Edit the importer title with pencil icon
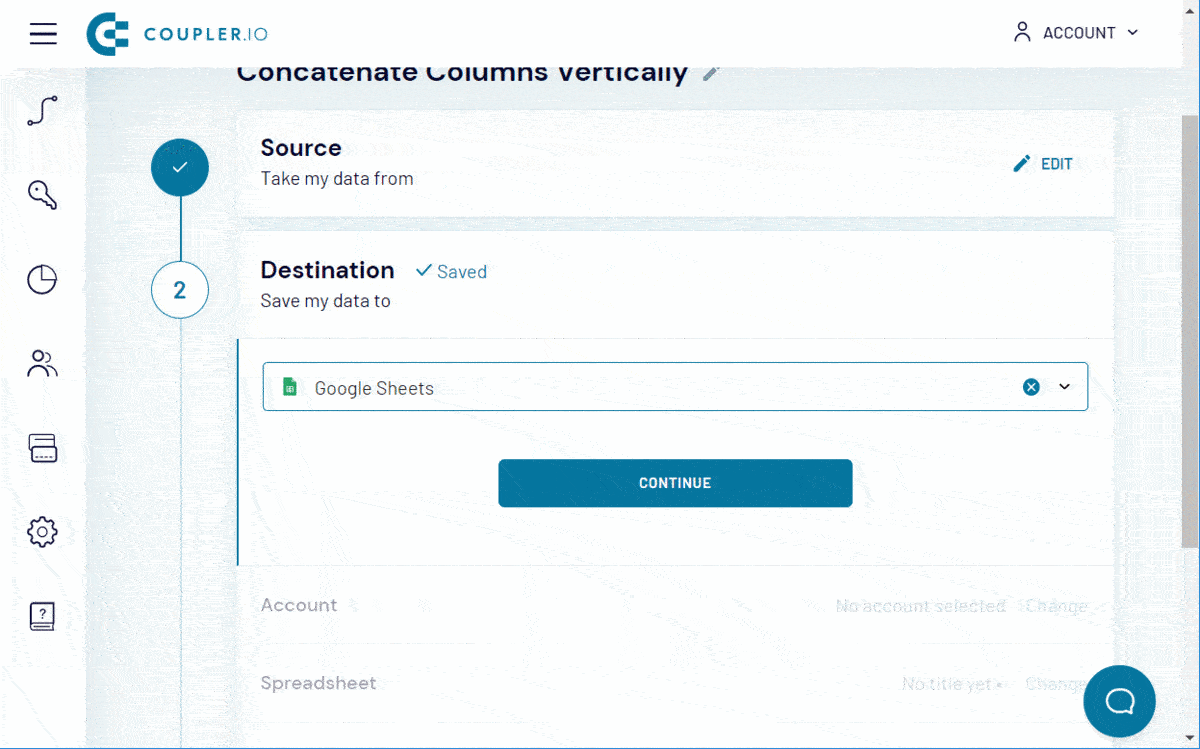Image resolution: width=1200 pixels, height=749 pixels. click(711, 73)
